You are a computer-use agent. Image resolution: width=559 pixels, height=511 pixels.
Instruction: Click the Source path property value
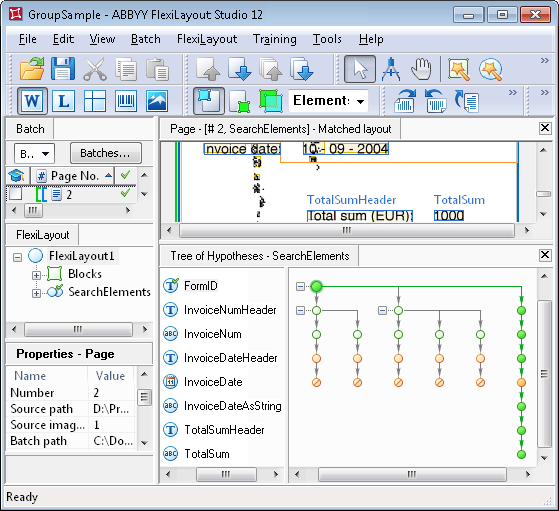click(x=111, y=409)
